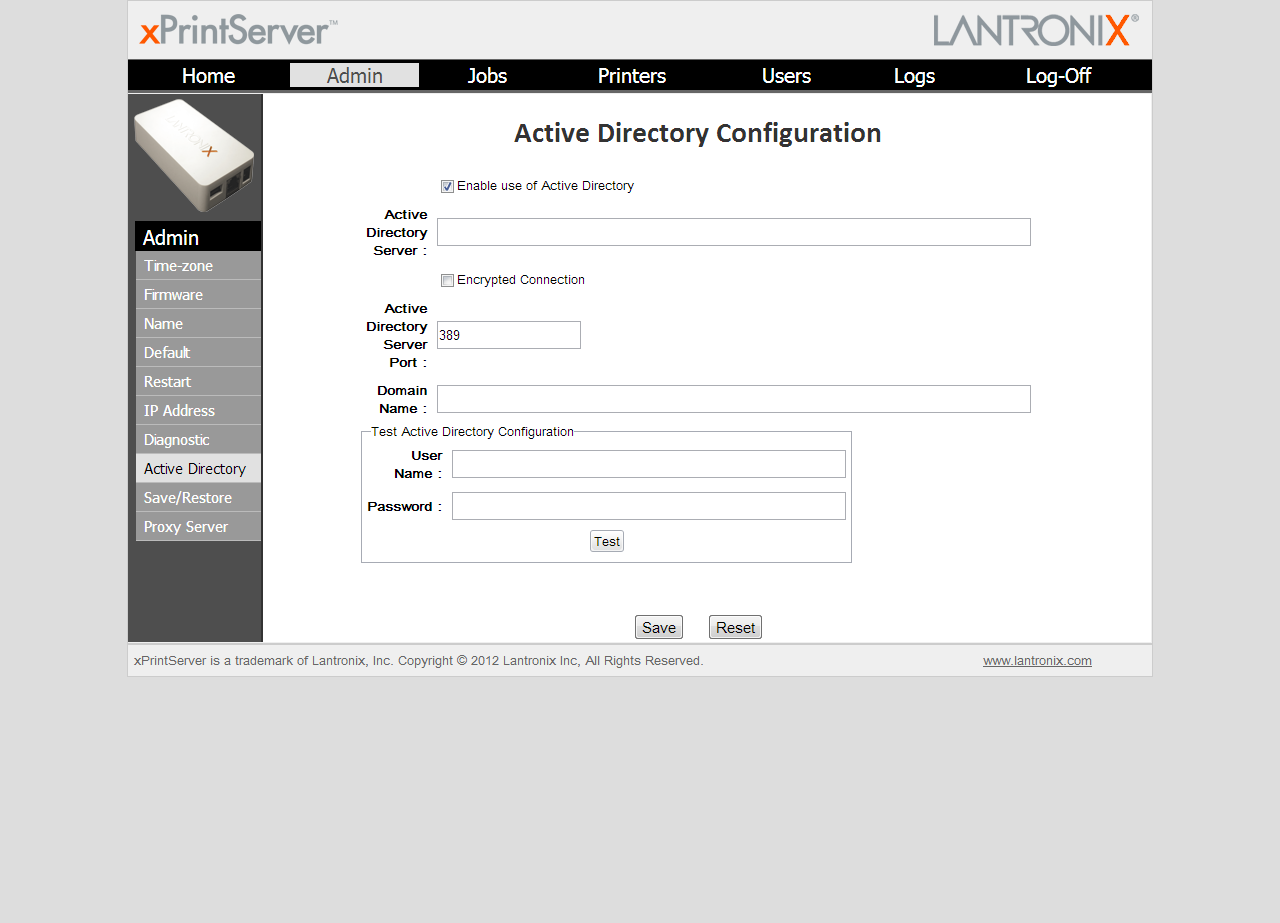Open the www.lantronix.com link
The image size is (1280, 923).
pyautogui.click(x=1037, y=661)
